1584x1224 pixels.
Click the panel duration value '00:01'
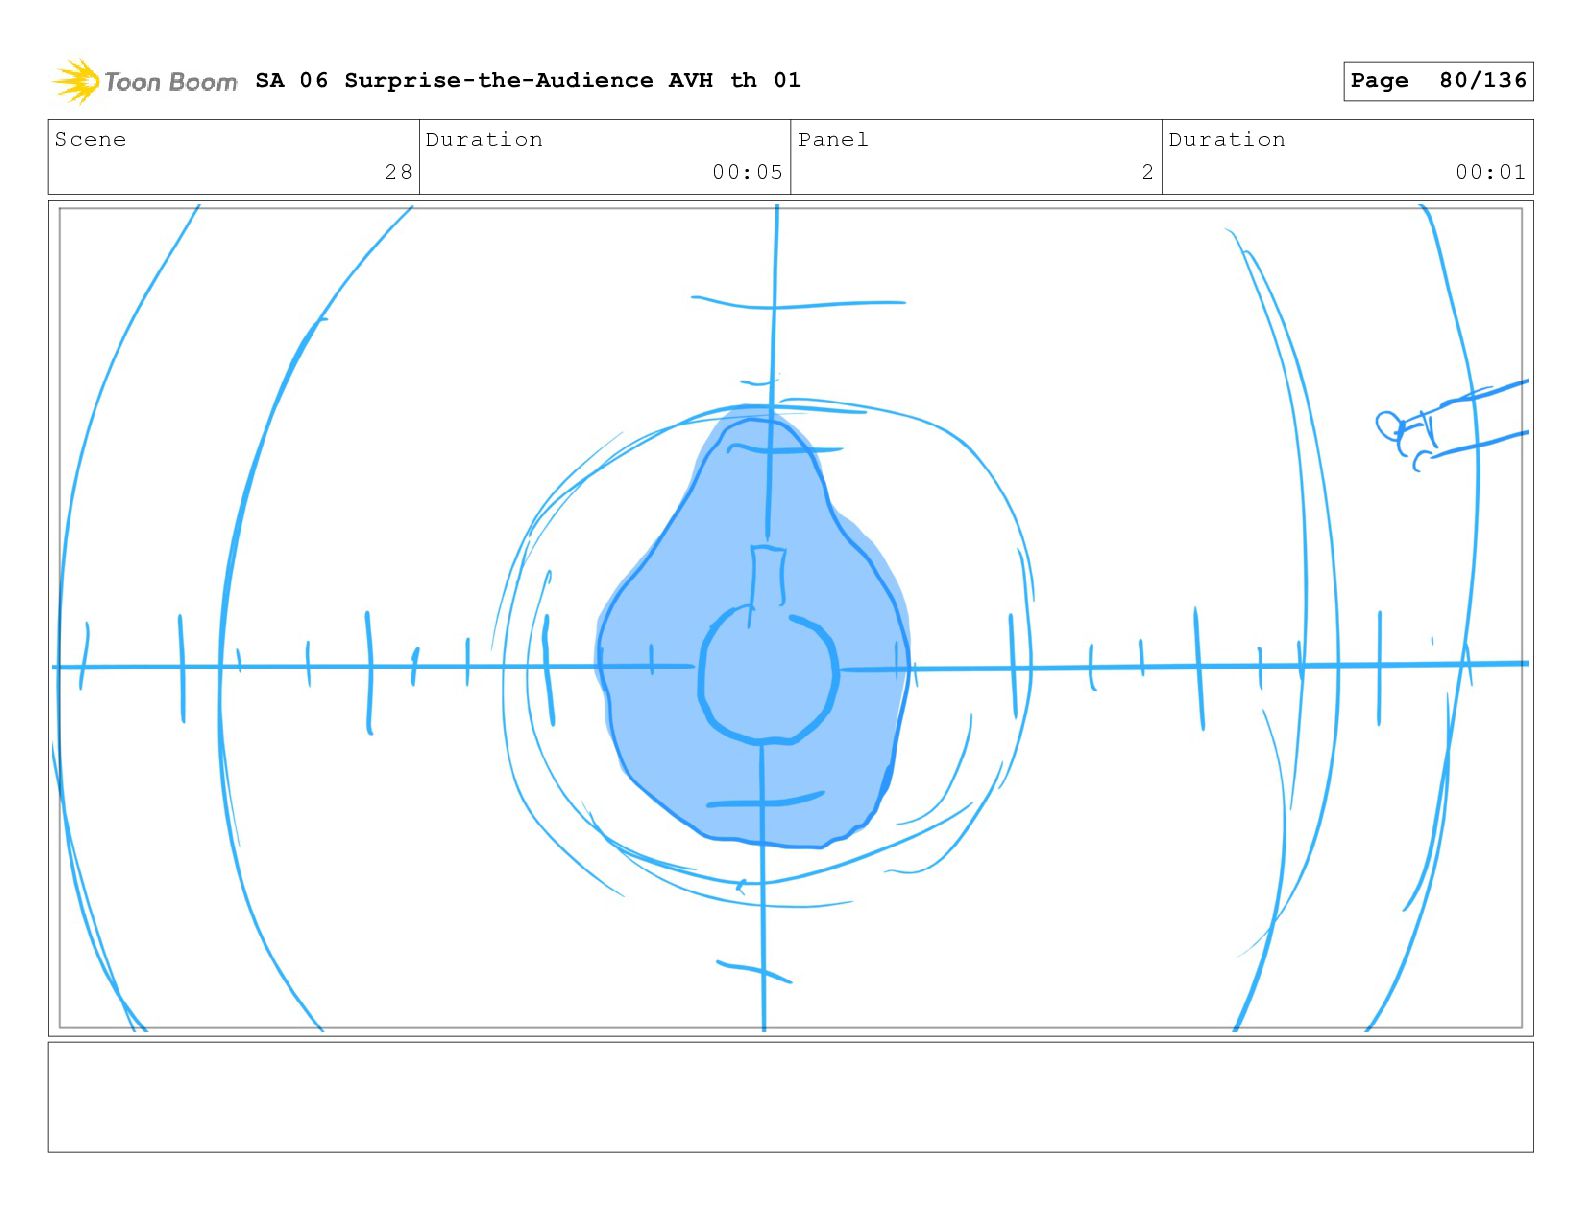point(1490,172)
